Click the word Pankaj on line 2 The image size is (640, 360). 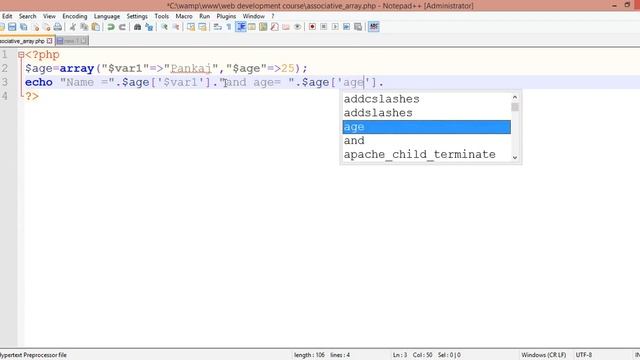coord(191,69)
